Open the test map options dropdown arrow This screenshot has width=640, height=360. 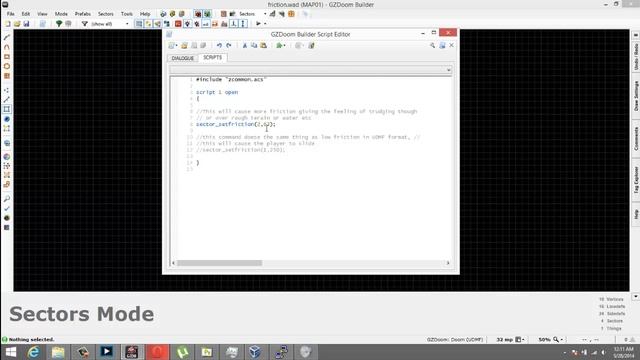click(265, 24)
